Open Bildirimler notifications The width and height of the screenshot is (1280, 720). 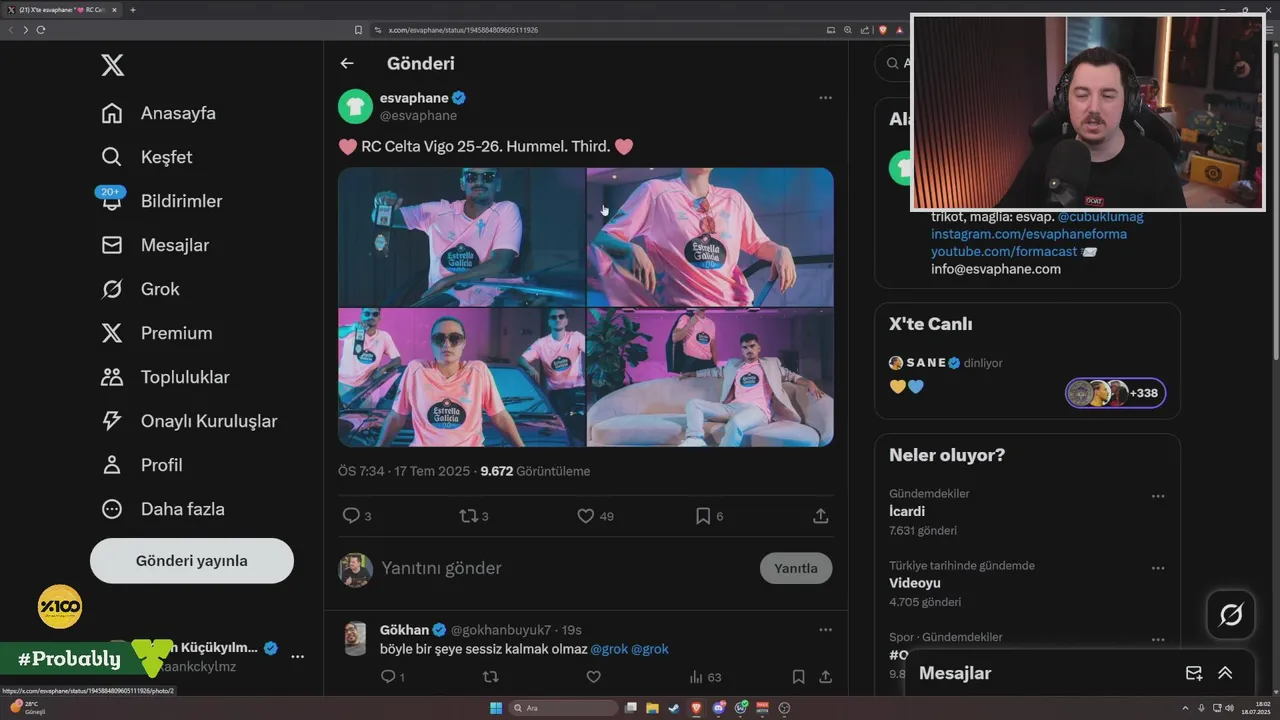(161, 201)
